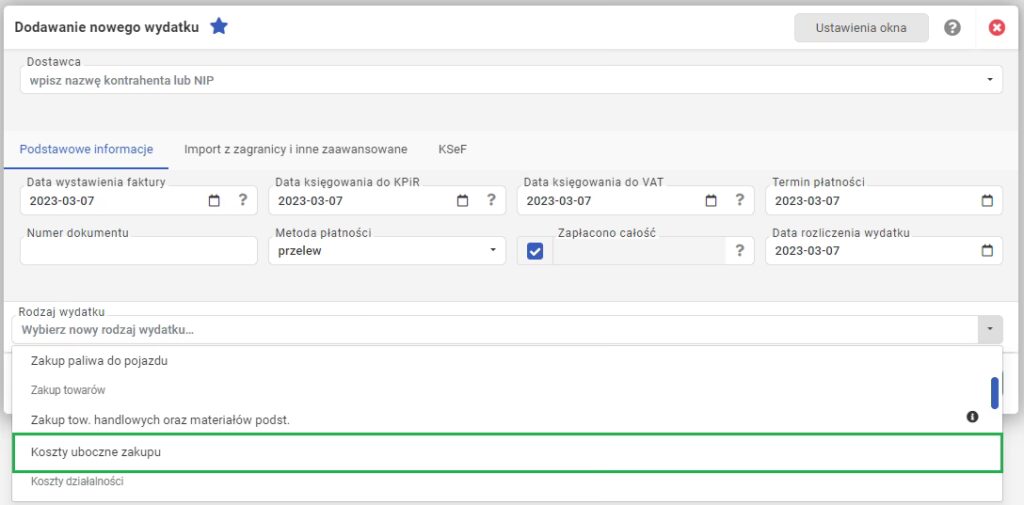
Task: Click the Ustawienia okna button
Action: 860,28
